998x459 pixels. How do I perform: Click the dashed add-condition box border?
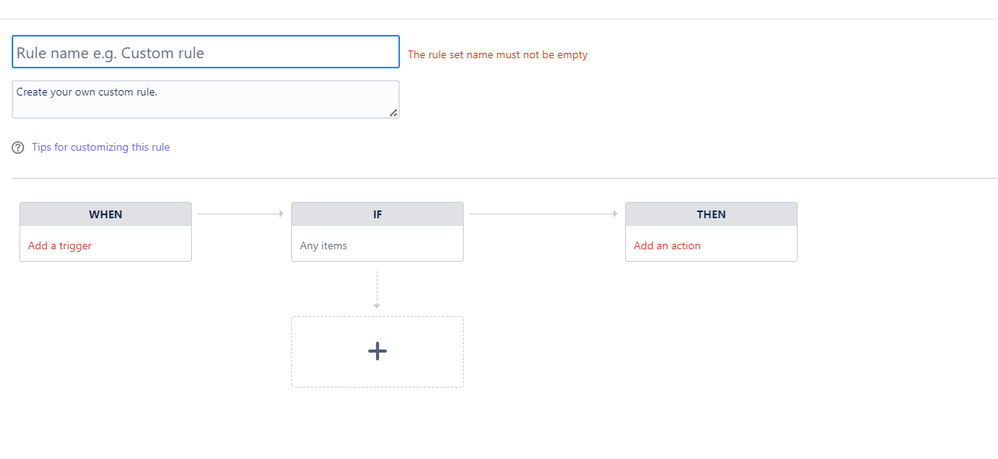click(377, 317)
